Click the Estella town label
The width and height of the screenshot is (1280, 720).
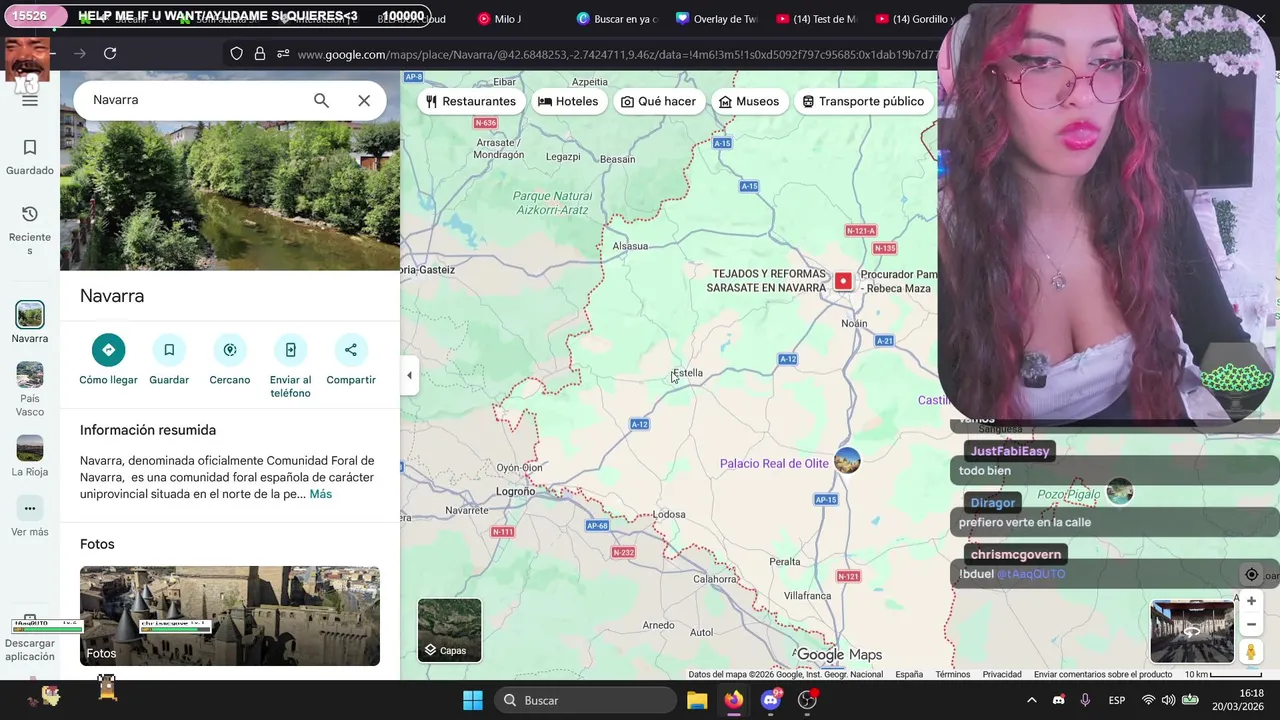tap(687, 373)
